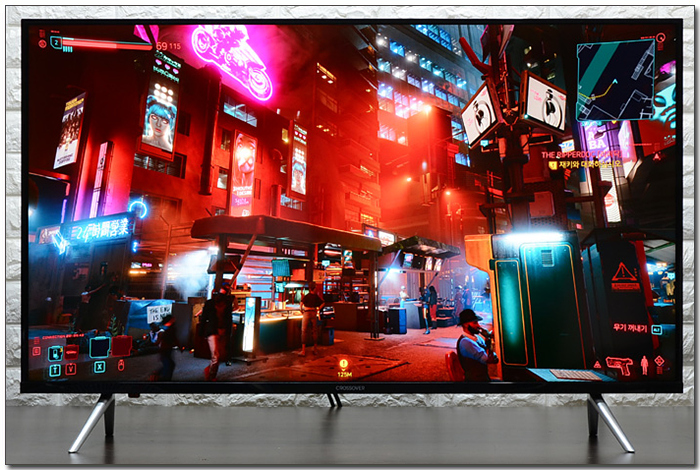Click the red health bar
The height and width of the screenshot is (470, 700).
[107, 44]
